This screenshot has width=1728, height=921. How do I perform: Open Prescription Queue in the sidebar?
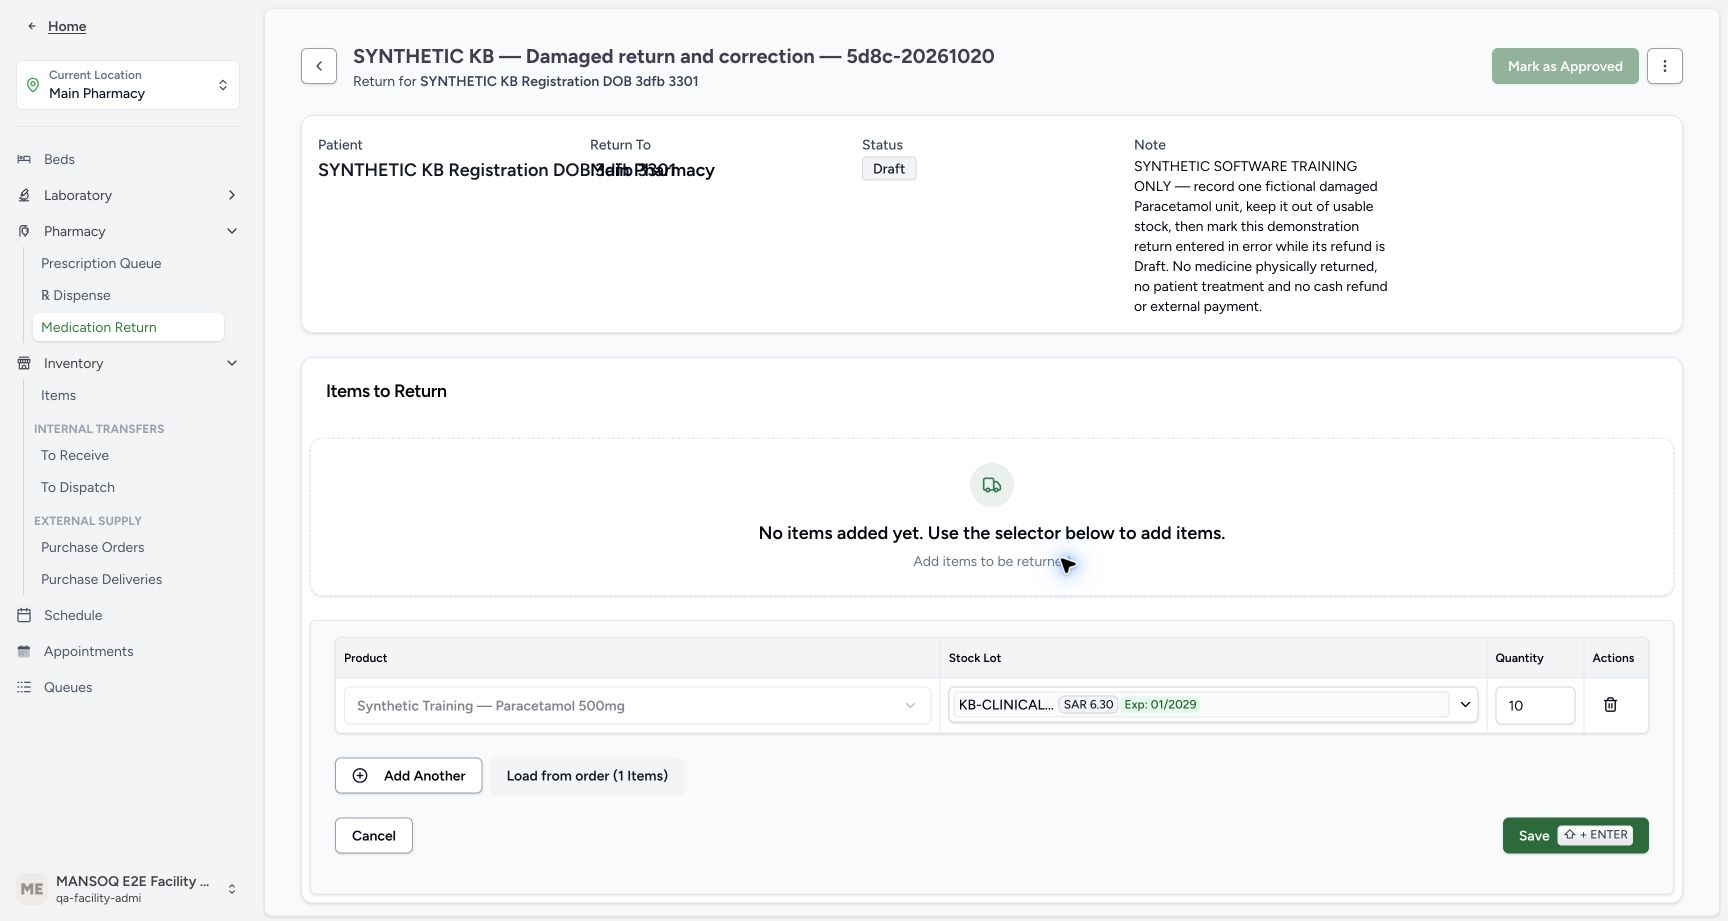coord(101,263)
